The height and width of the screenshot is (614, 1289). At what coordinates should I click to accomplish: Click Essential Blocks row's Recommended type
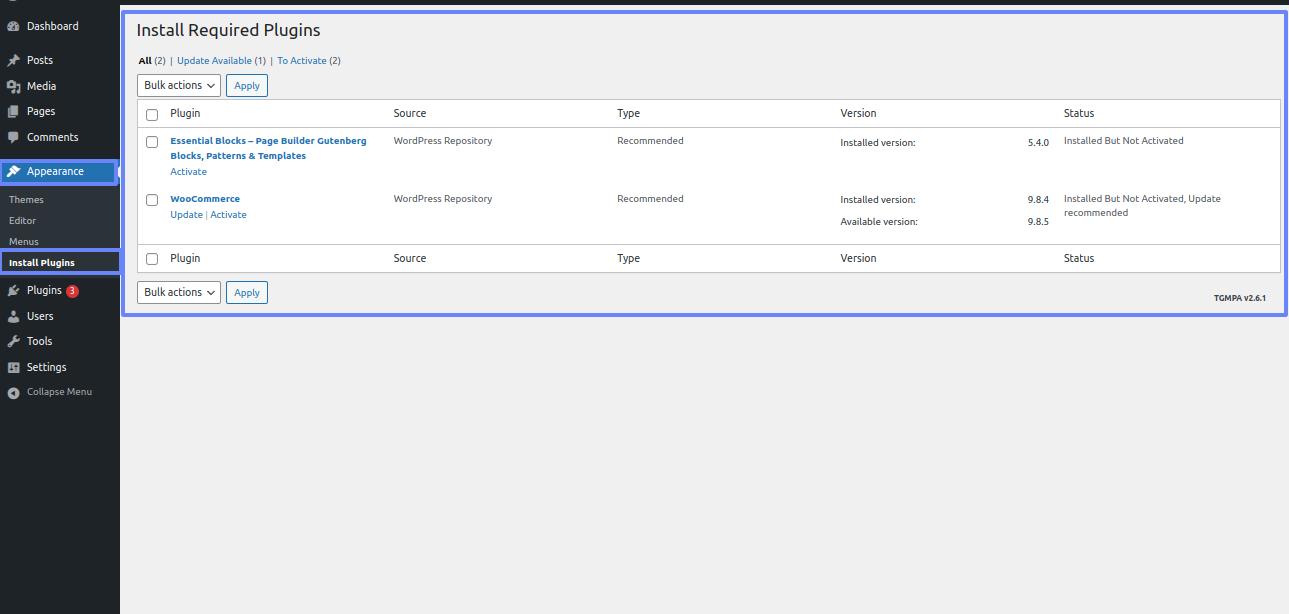[x=650, y=141]
